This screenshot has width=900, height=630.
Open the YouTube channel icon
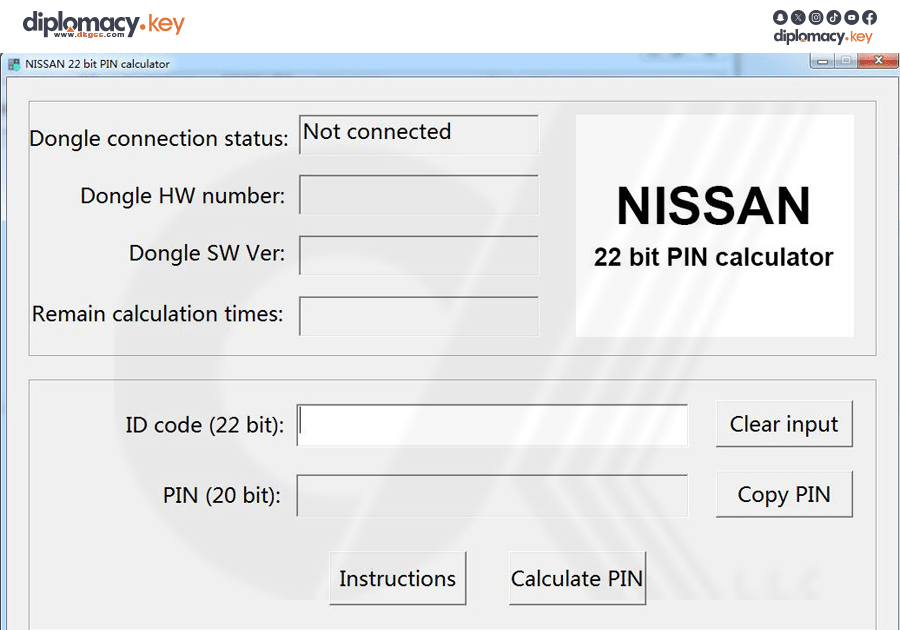pos(852,17)
